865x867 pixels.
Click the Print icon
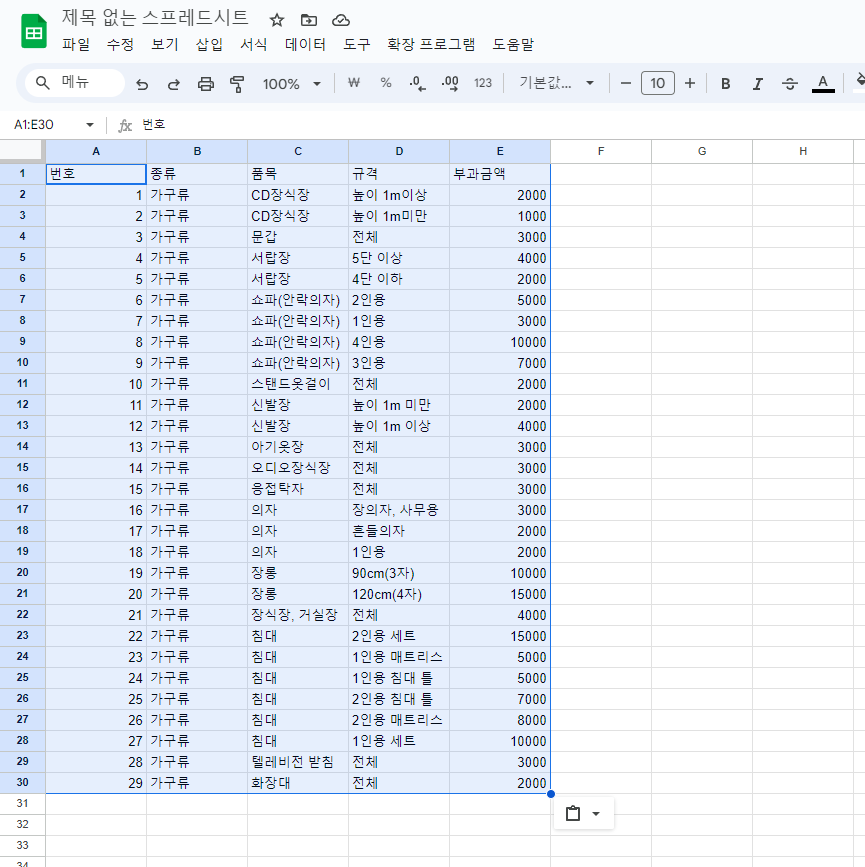(x=207, y=83)
